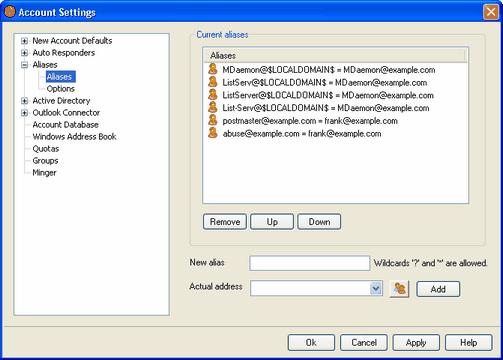Viewport: 503px width, 360px height.
Task: Click user icon of MDaemon@$LOCALDOMAIN$ alias row
Action: coord(213,69)
